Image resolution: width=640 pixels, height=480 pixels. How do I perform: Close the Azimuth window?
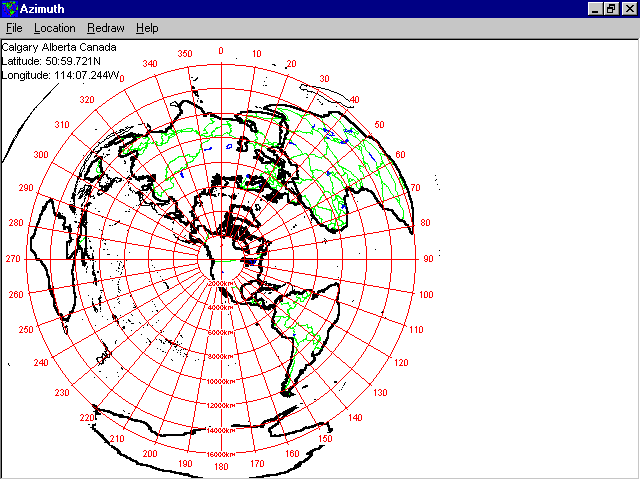628,8
